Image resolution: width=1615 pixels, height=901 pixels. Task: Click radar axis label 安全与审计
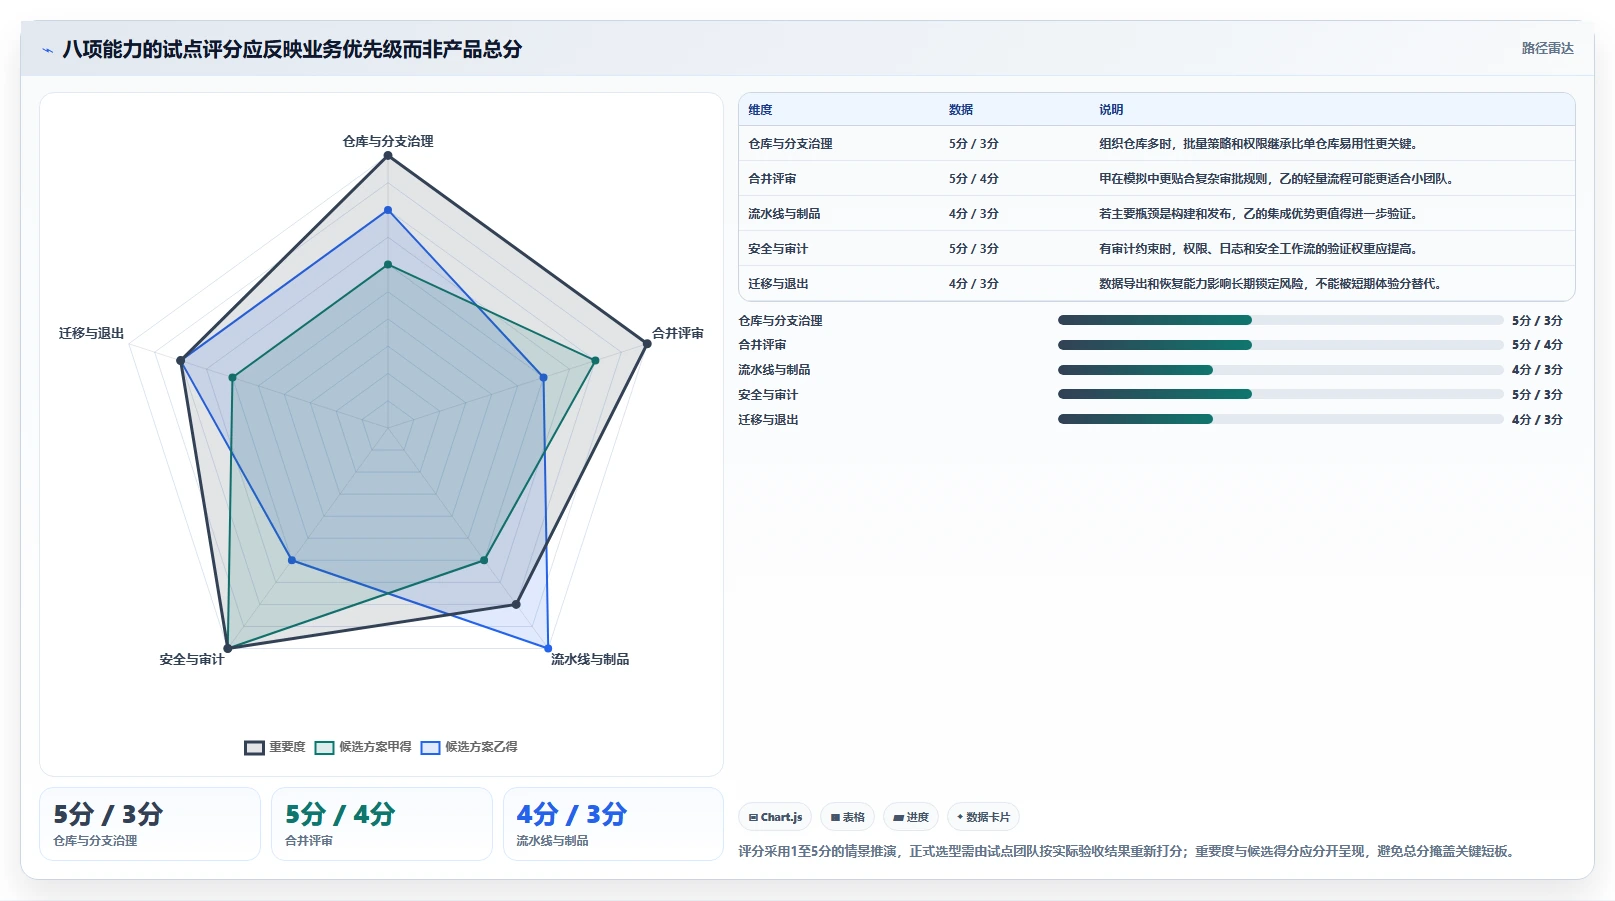(192, 659)
